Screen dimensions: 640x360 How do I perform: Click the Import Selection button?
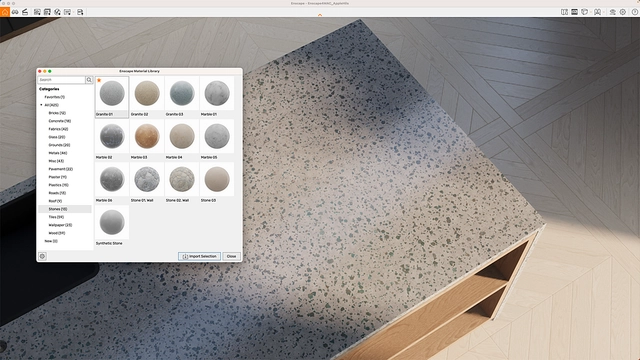(199, 256)
